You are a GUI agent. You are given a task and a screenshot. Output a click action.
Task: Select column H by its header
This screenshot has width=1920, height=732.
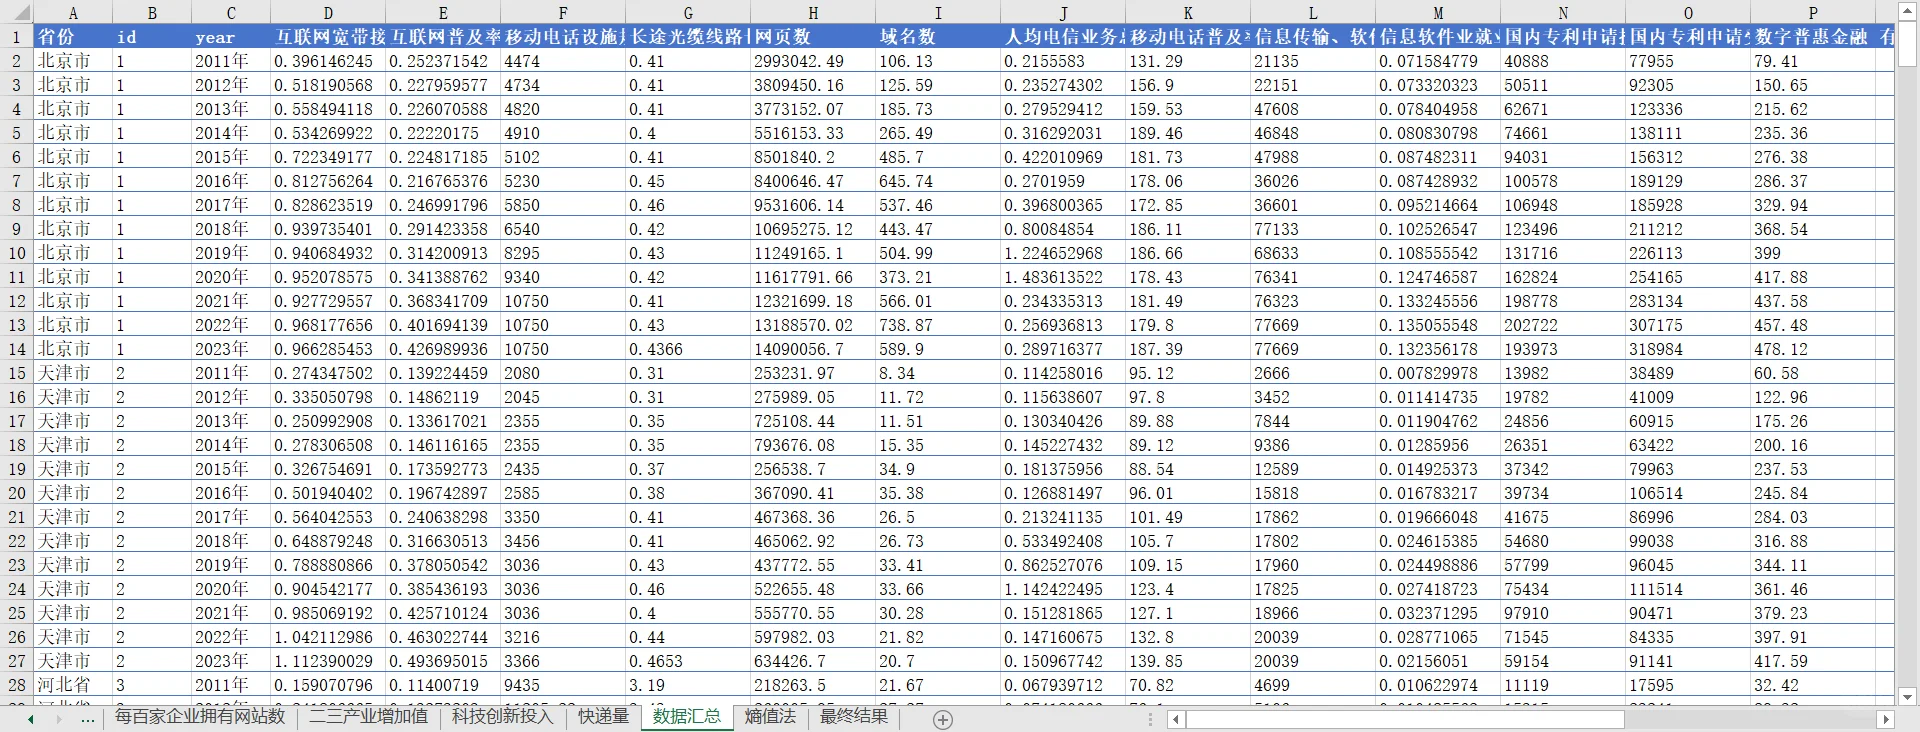813,13
